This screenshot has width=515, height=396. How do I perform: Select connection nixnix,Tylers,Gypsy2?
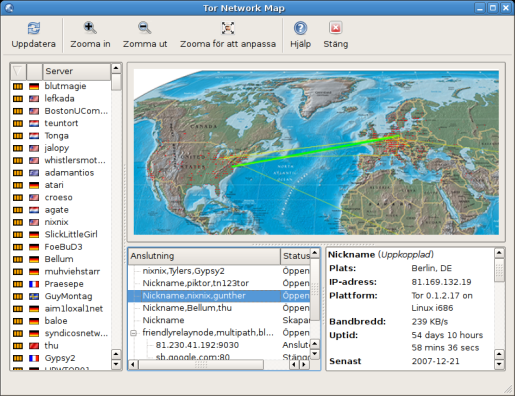coord(219,271)
